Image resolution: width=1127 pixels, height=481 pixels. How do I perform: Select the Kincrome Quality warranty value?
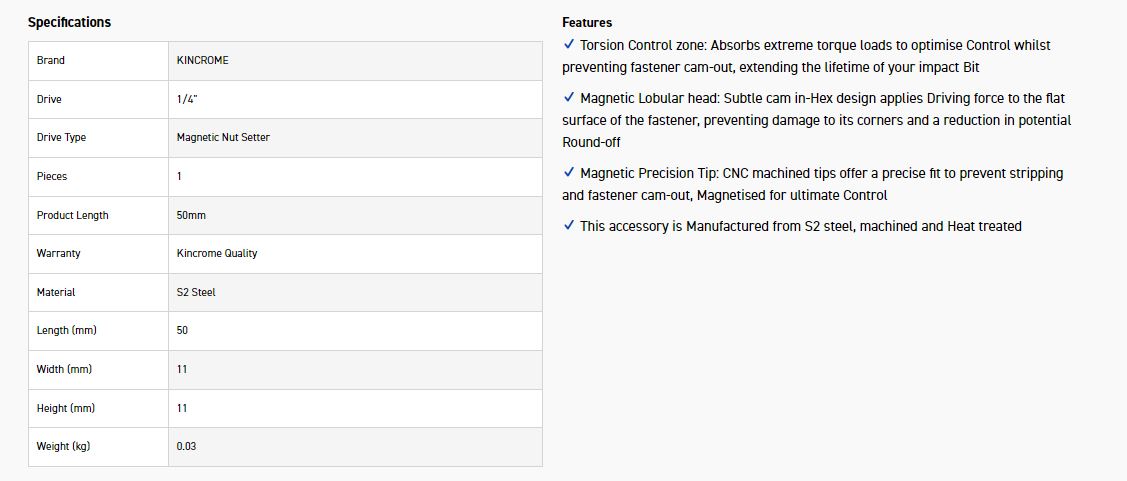(217, 253)
